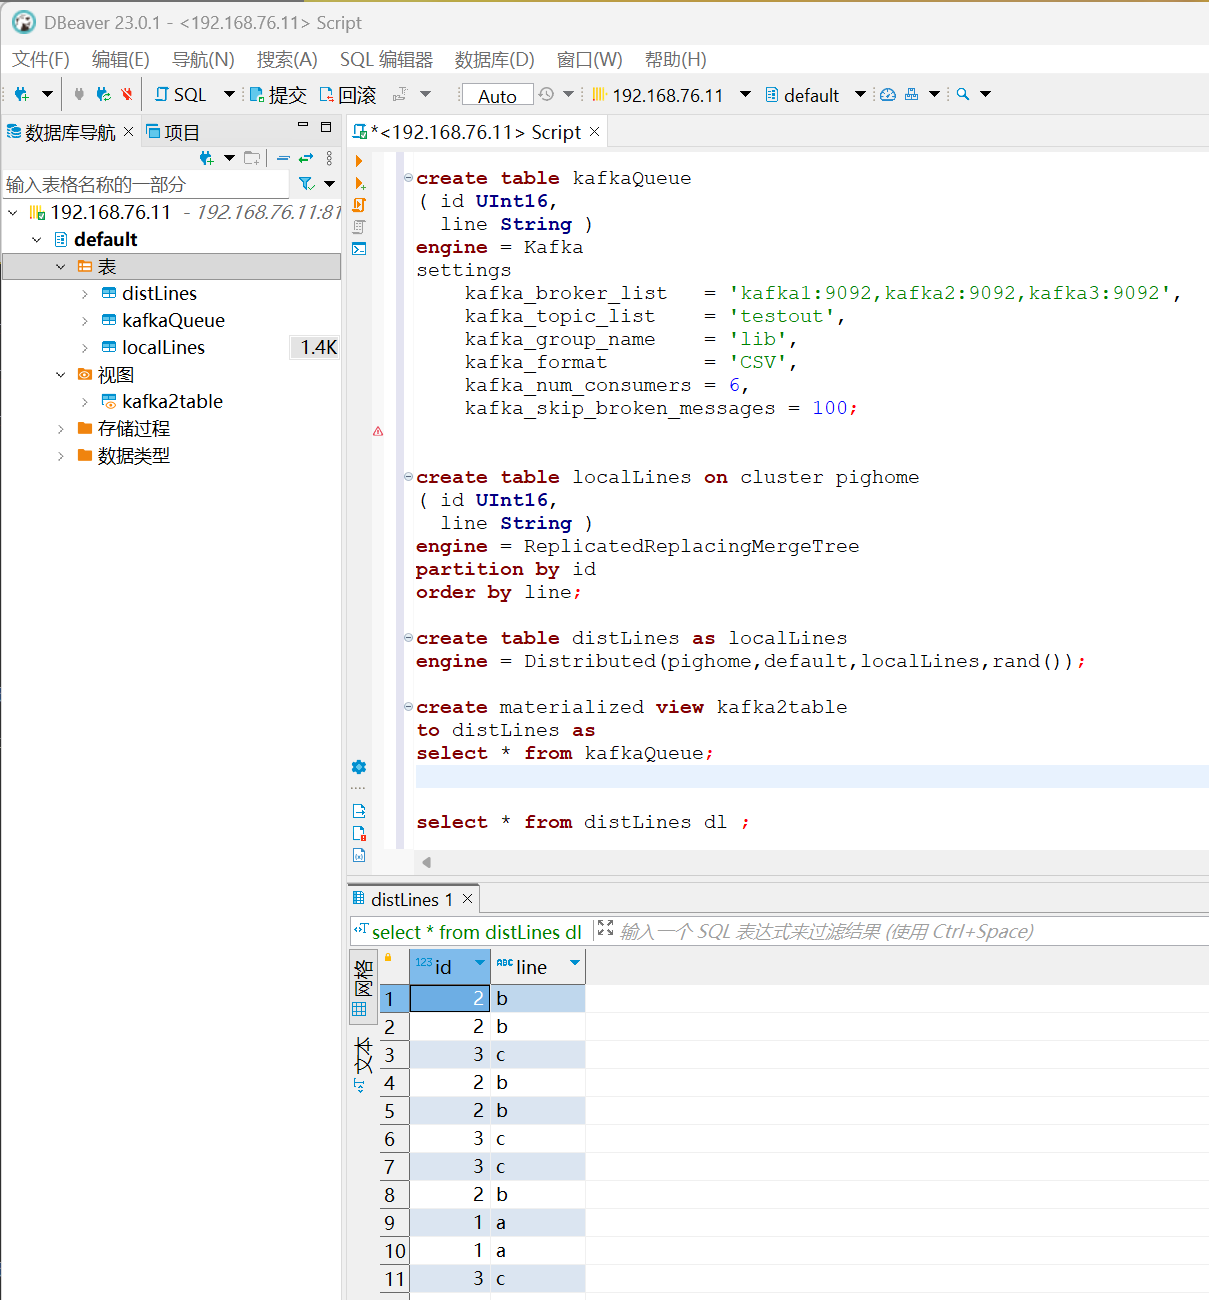1209x1300 pixels.
Task: Open the line column header dropdown arrow
Action: click(575, 964)
